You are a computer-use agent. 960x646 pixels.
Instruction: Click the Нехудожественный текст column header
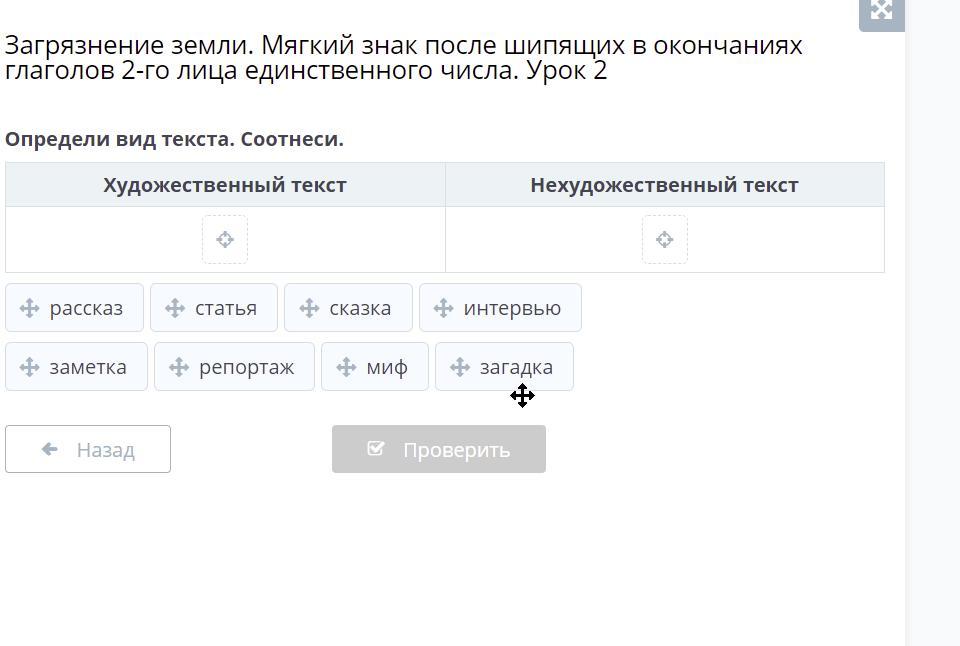(664, 185)
